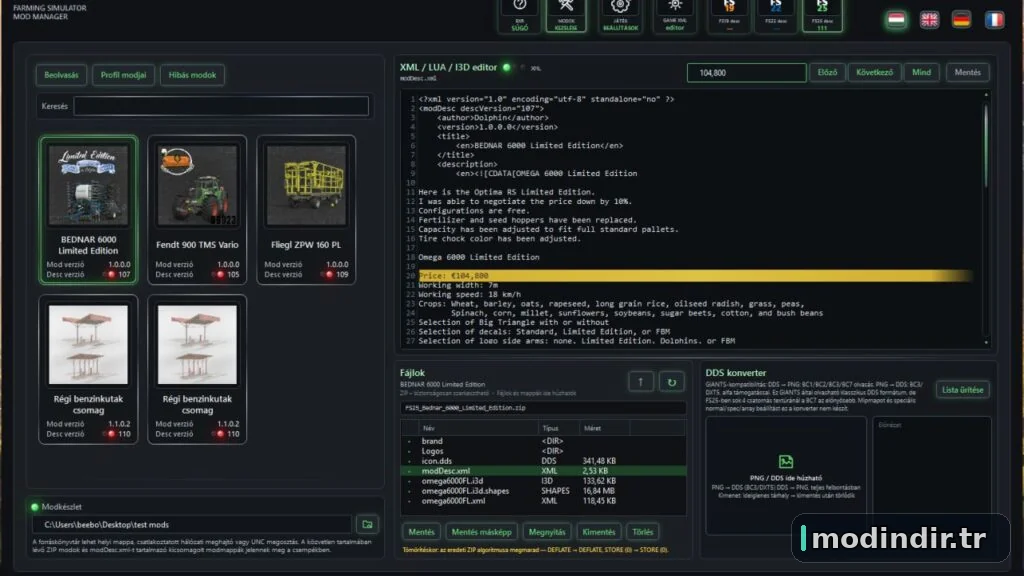Select the modDesc.xml file row

543,471
